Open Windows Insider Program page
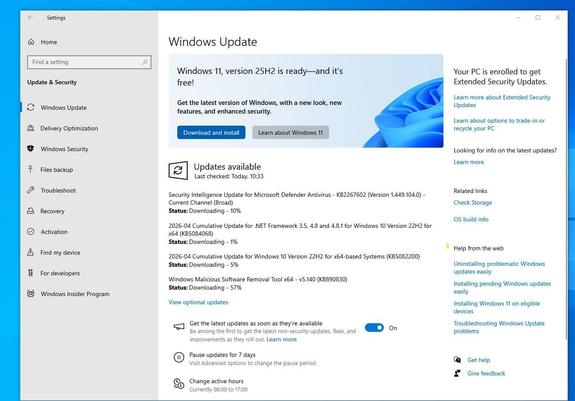Image resolution: width=575 pixels, height=401 pixels. coord(75,294)
